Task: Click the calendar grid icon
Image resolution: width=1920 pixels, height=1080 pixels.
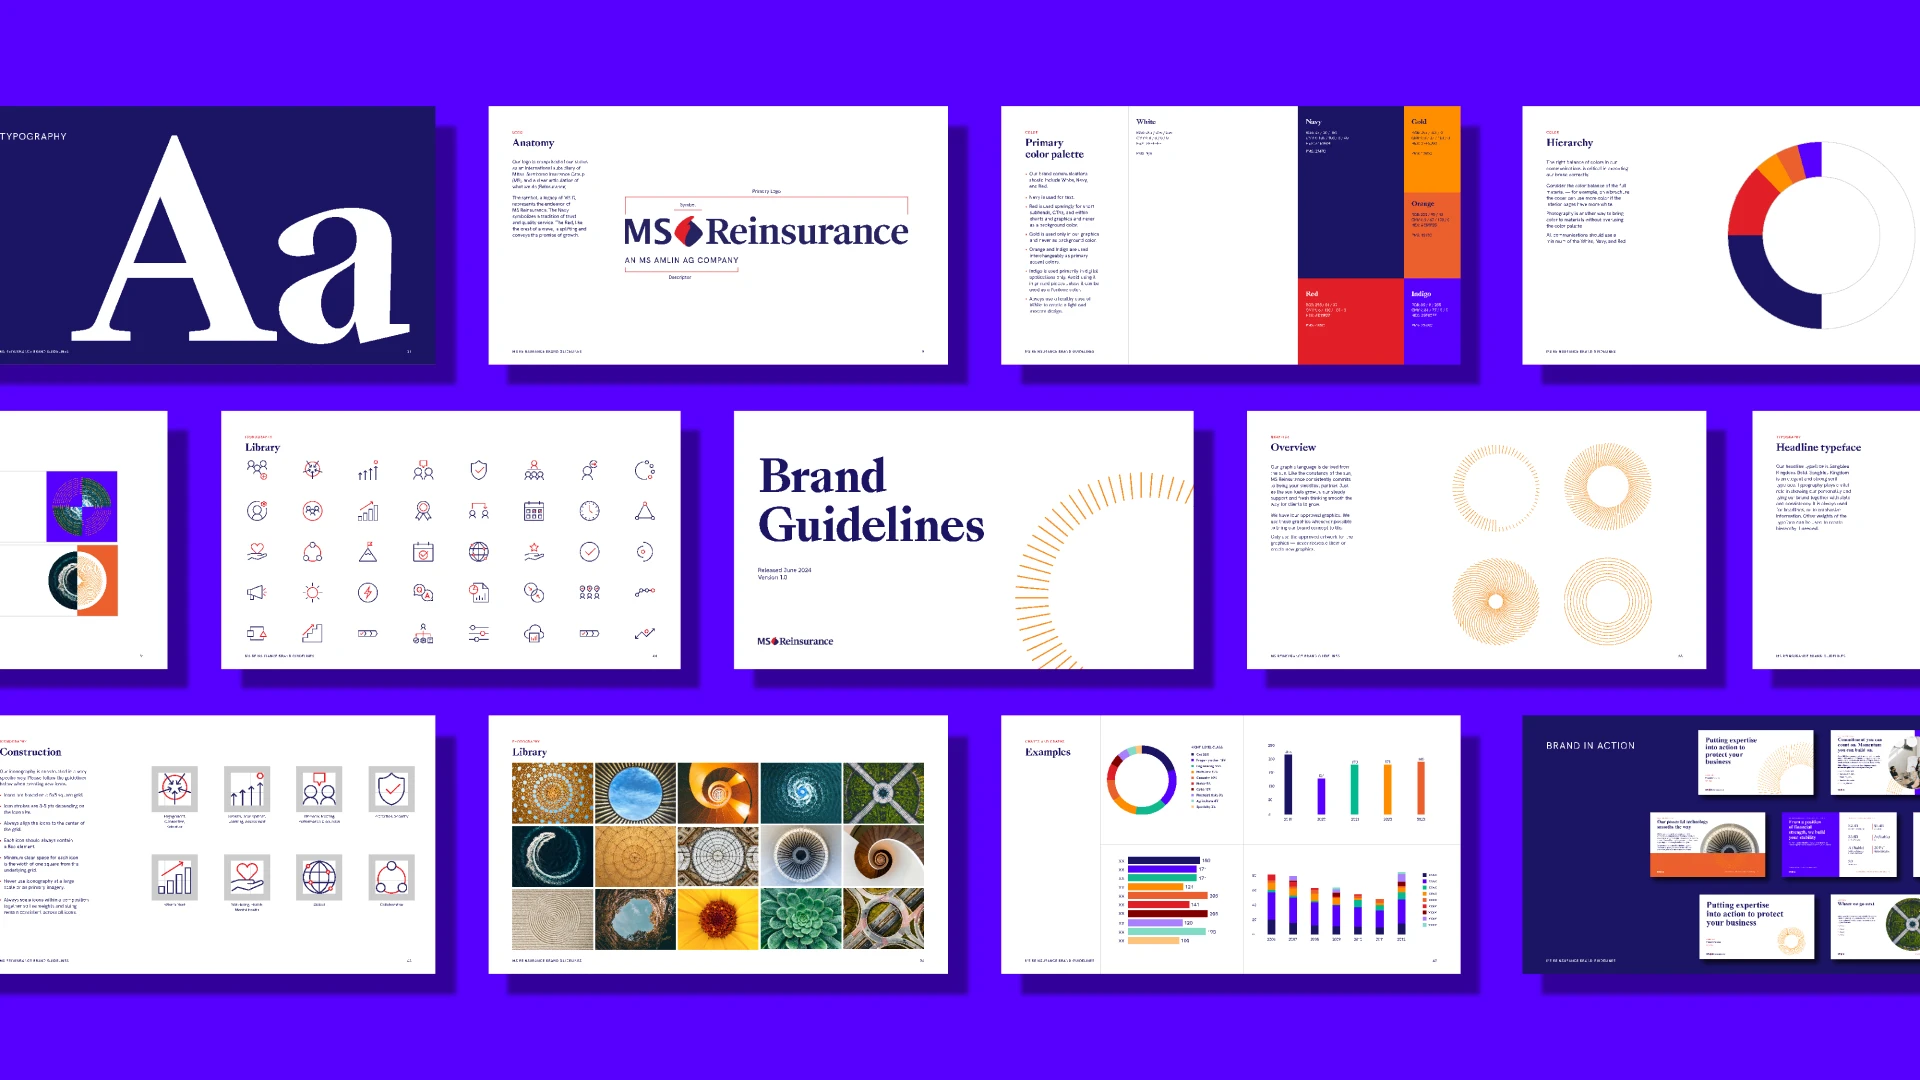Action: 534,511
